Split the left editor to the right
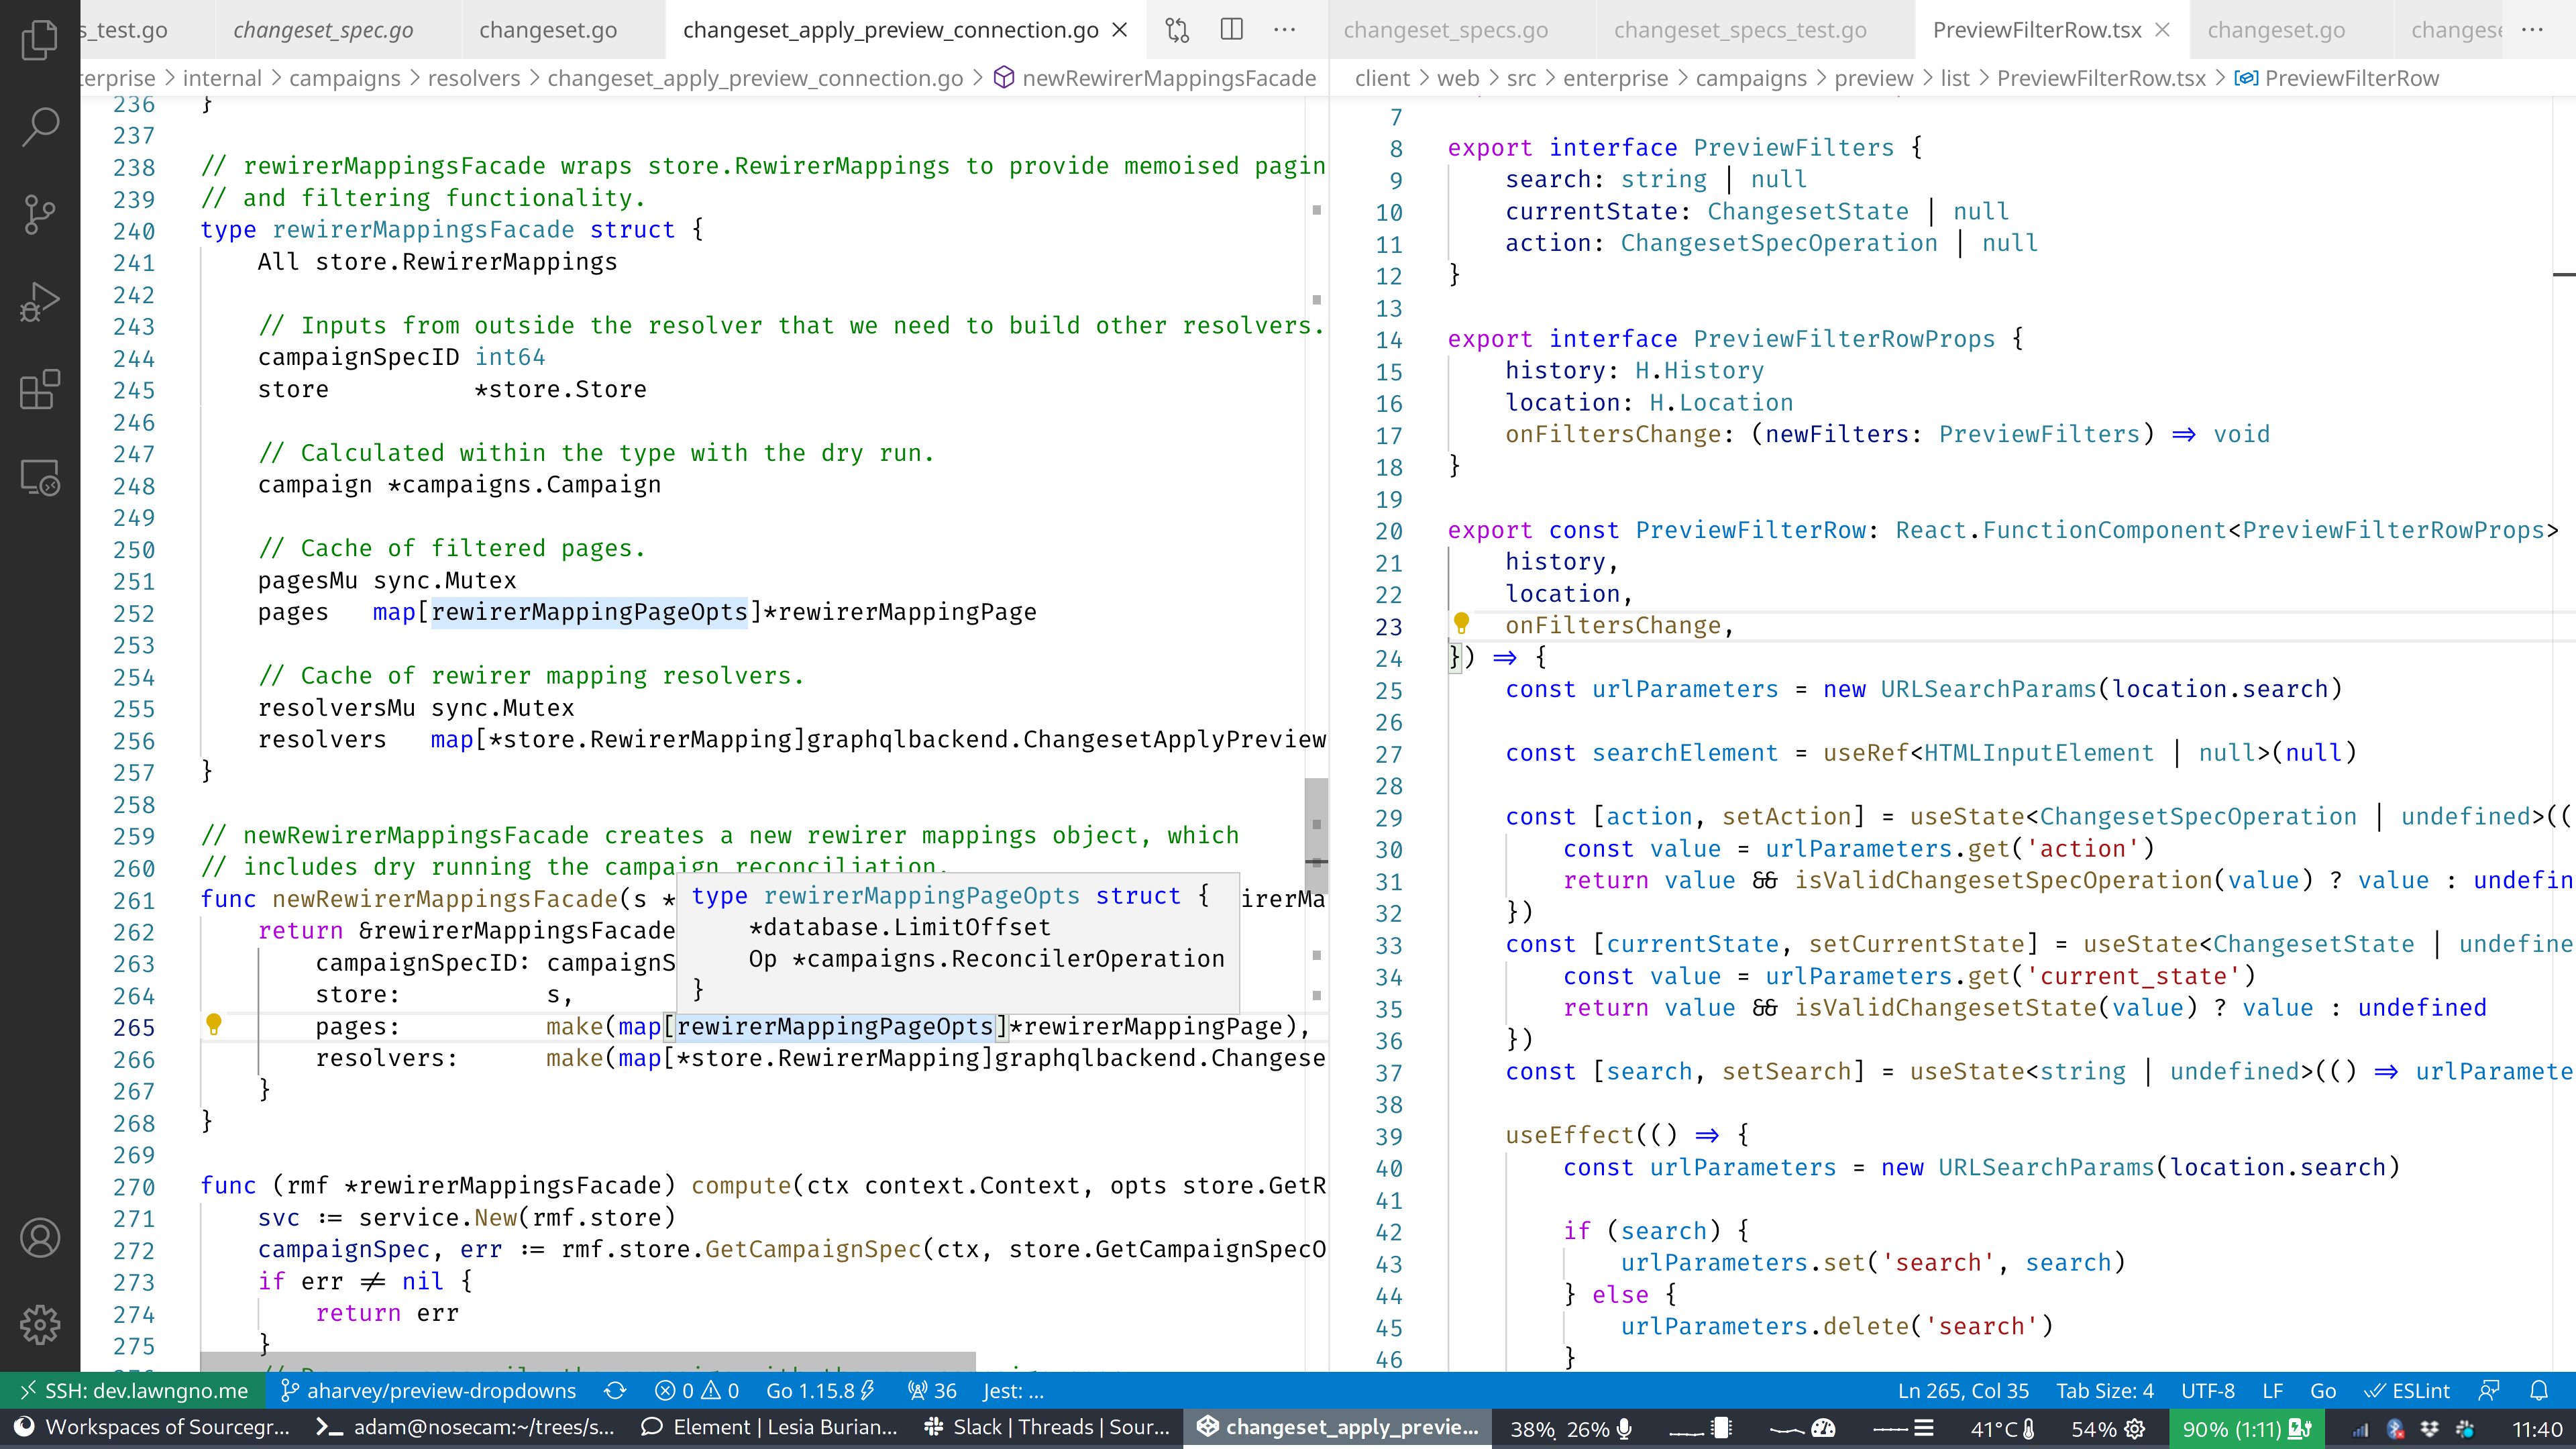The width and height of the screenshot is (2576, 1449). pos(1231,30)
